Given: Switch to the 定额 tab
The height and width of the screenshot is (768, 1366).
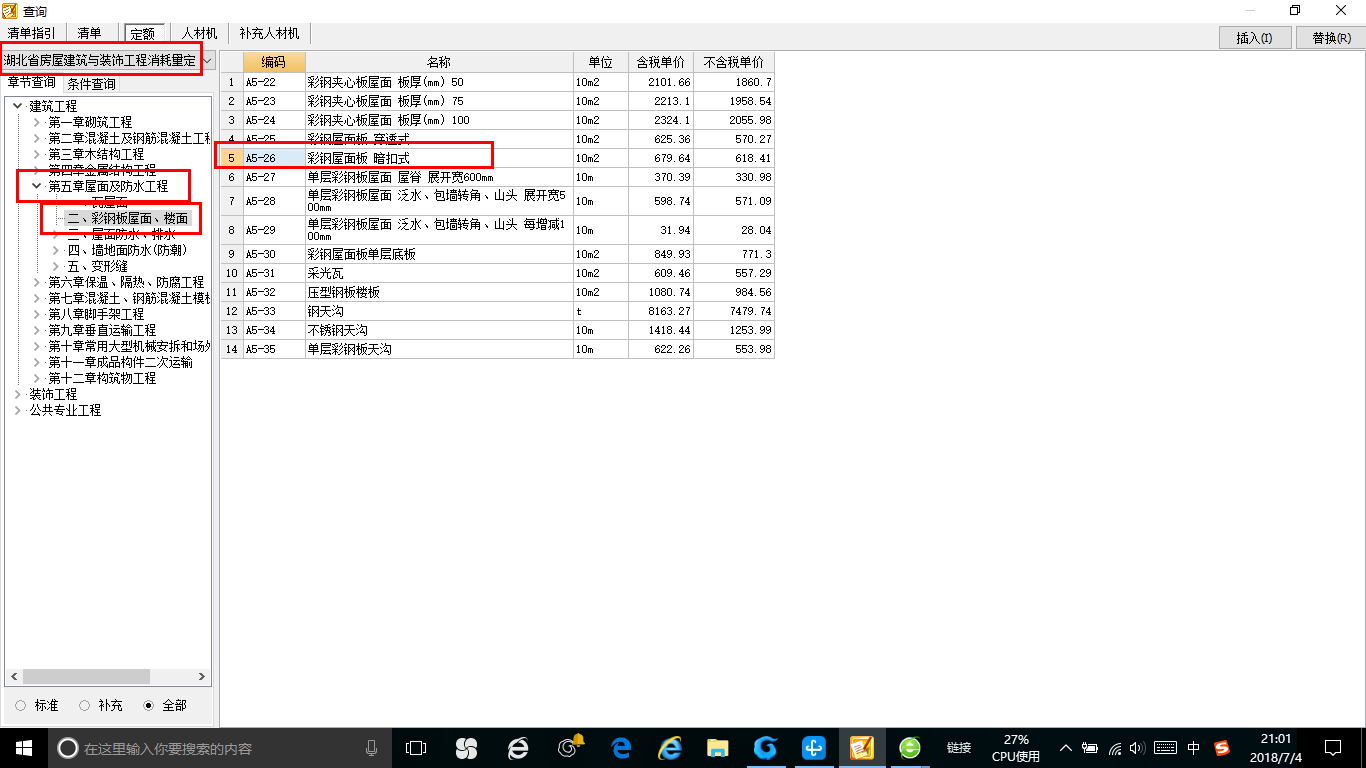Looking at the screenshot, I should point(143,34).
